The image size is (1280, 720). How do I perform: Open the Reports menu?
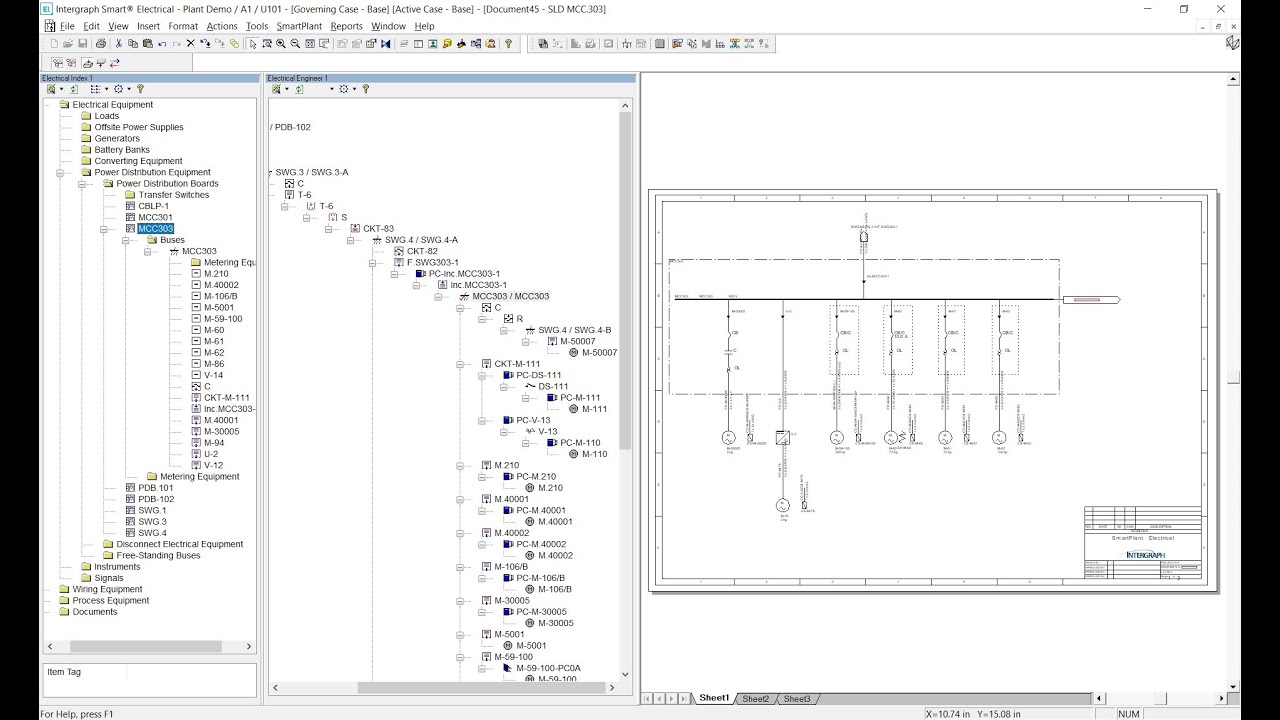[347, 26]
